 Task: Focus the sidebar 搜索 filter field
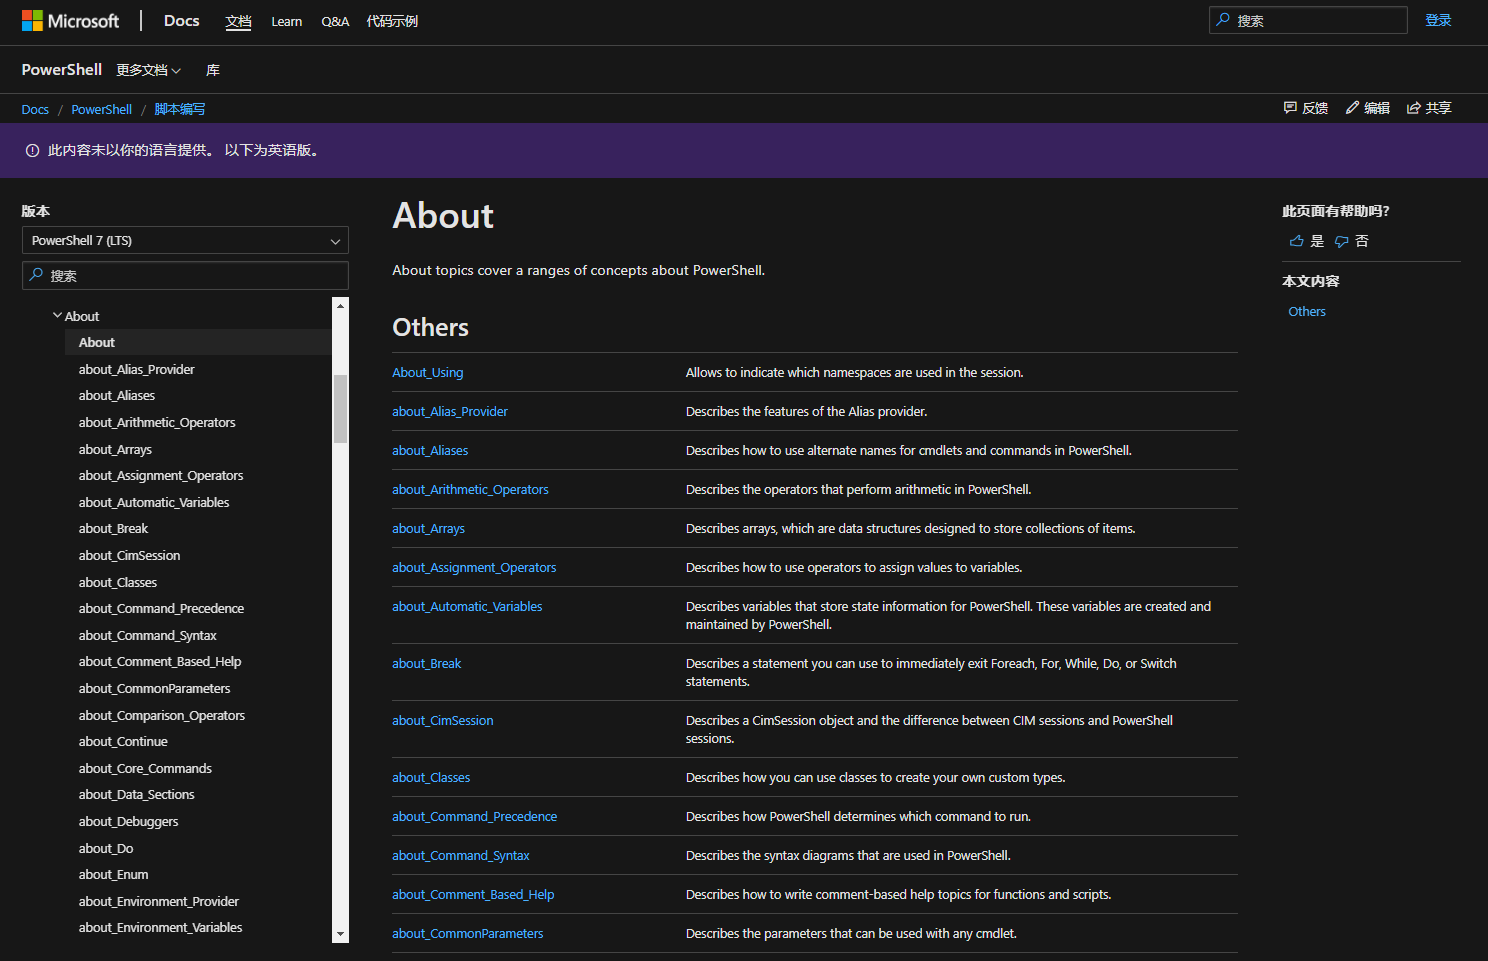(x=185, y=276)
